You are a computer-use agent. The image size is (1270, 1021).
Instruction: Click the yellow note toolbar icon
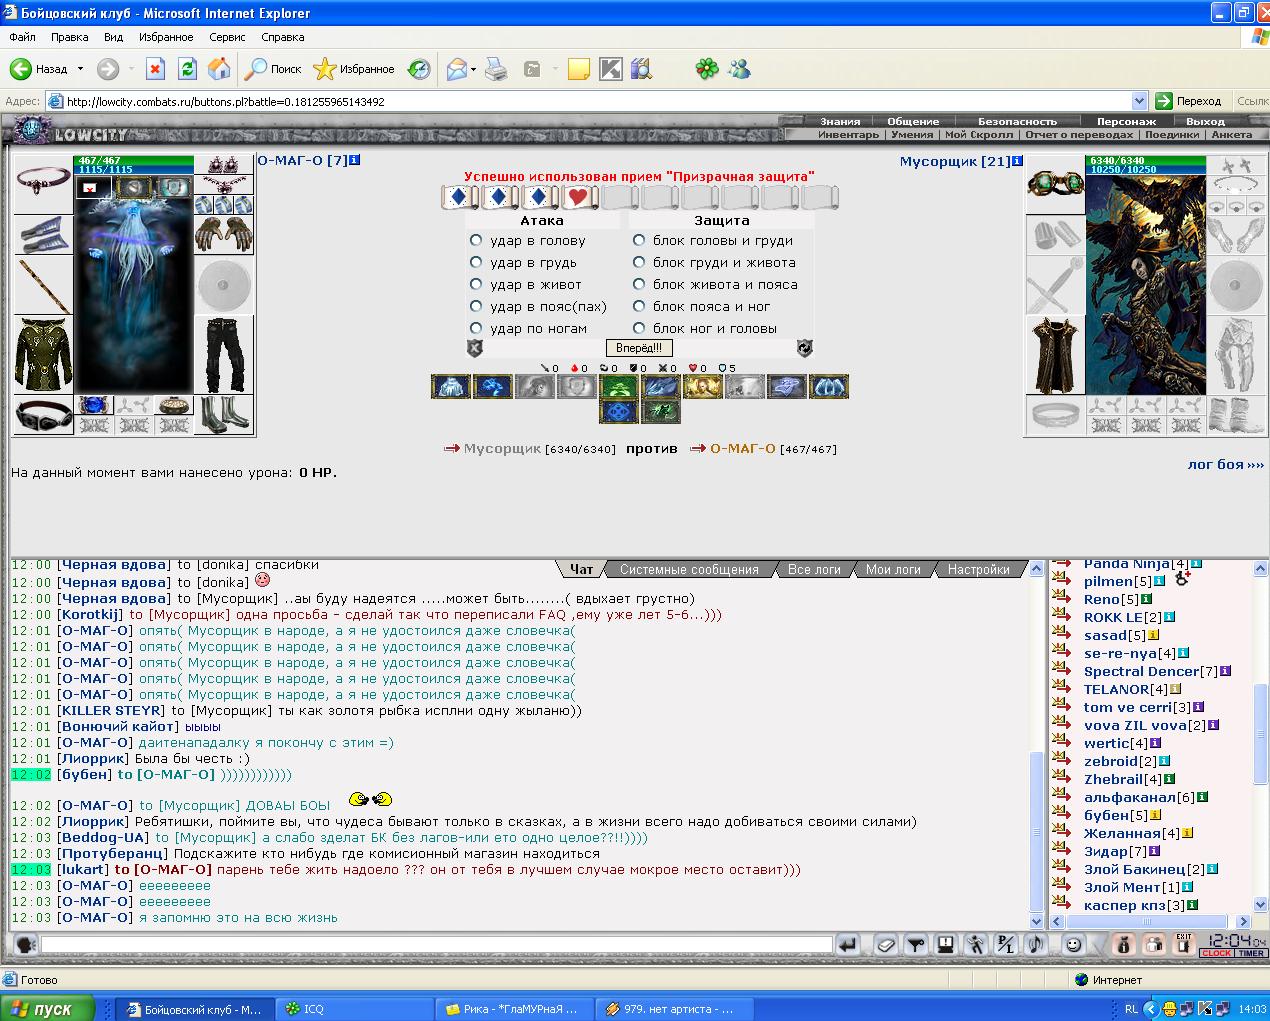coord(578,69)
